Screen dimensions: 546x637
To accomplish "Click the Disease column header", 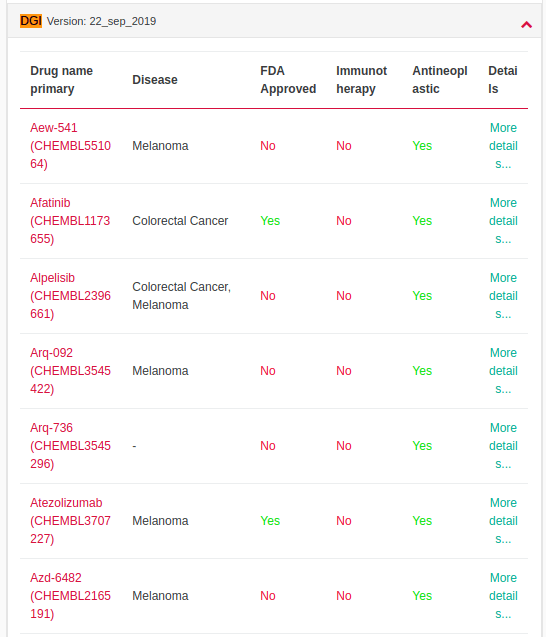I will point(155,80).
